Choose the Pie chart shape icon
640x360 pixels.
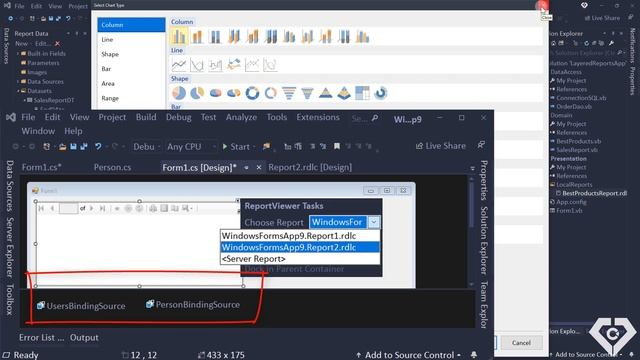coord(179,93)
